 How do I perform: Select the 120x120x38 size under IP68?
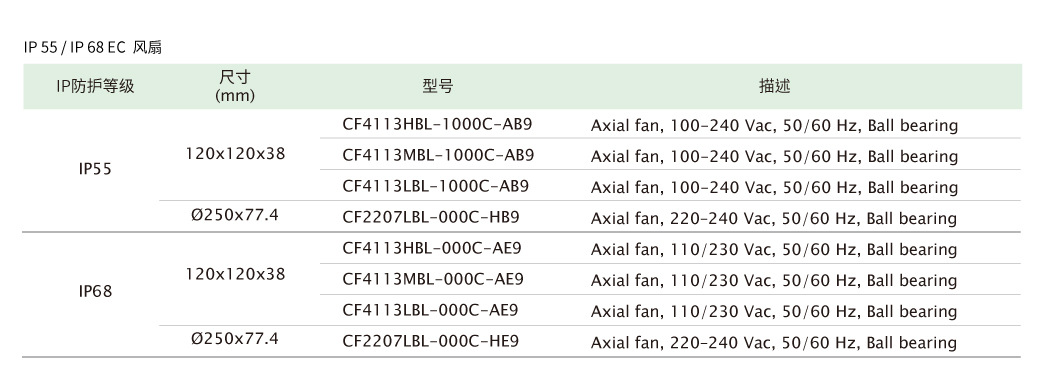(x=235, y=274)
